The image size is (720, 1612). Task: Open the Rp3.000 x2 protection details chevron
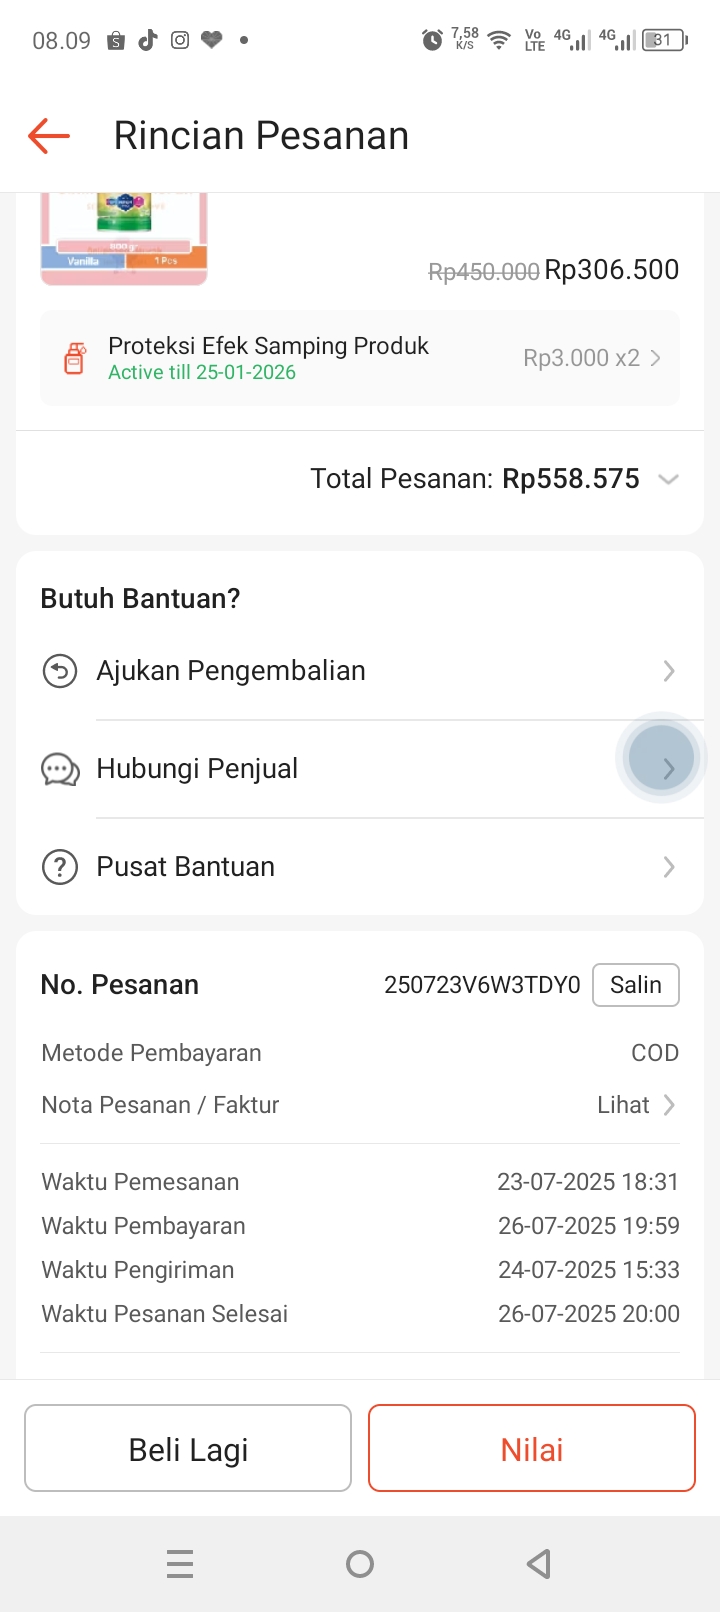tap(656, 358)
